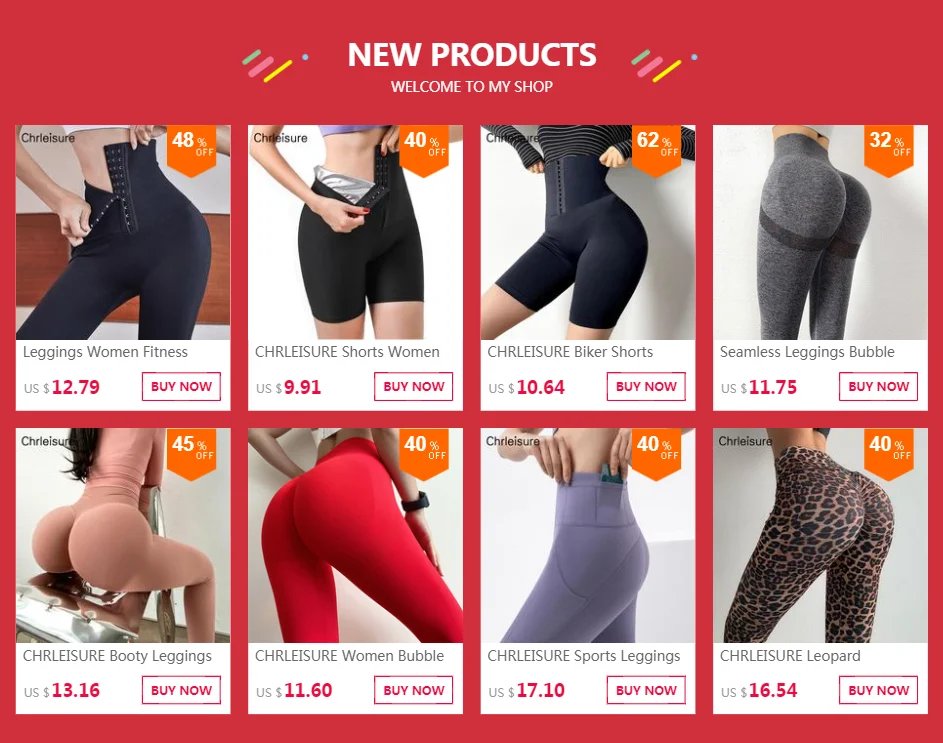Select the purple sports leggings thumbnail
Viewport: 943px width, 743px height.
point(588,535)
